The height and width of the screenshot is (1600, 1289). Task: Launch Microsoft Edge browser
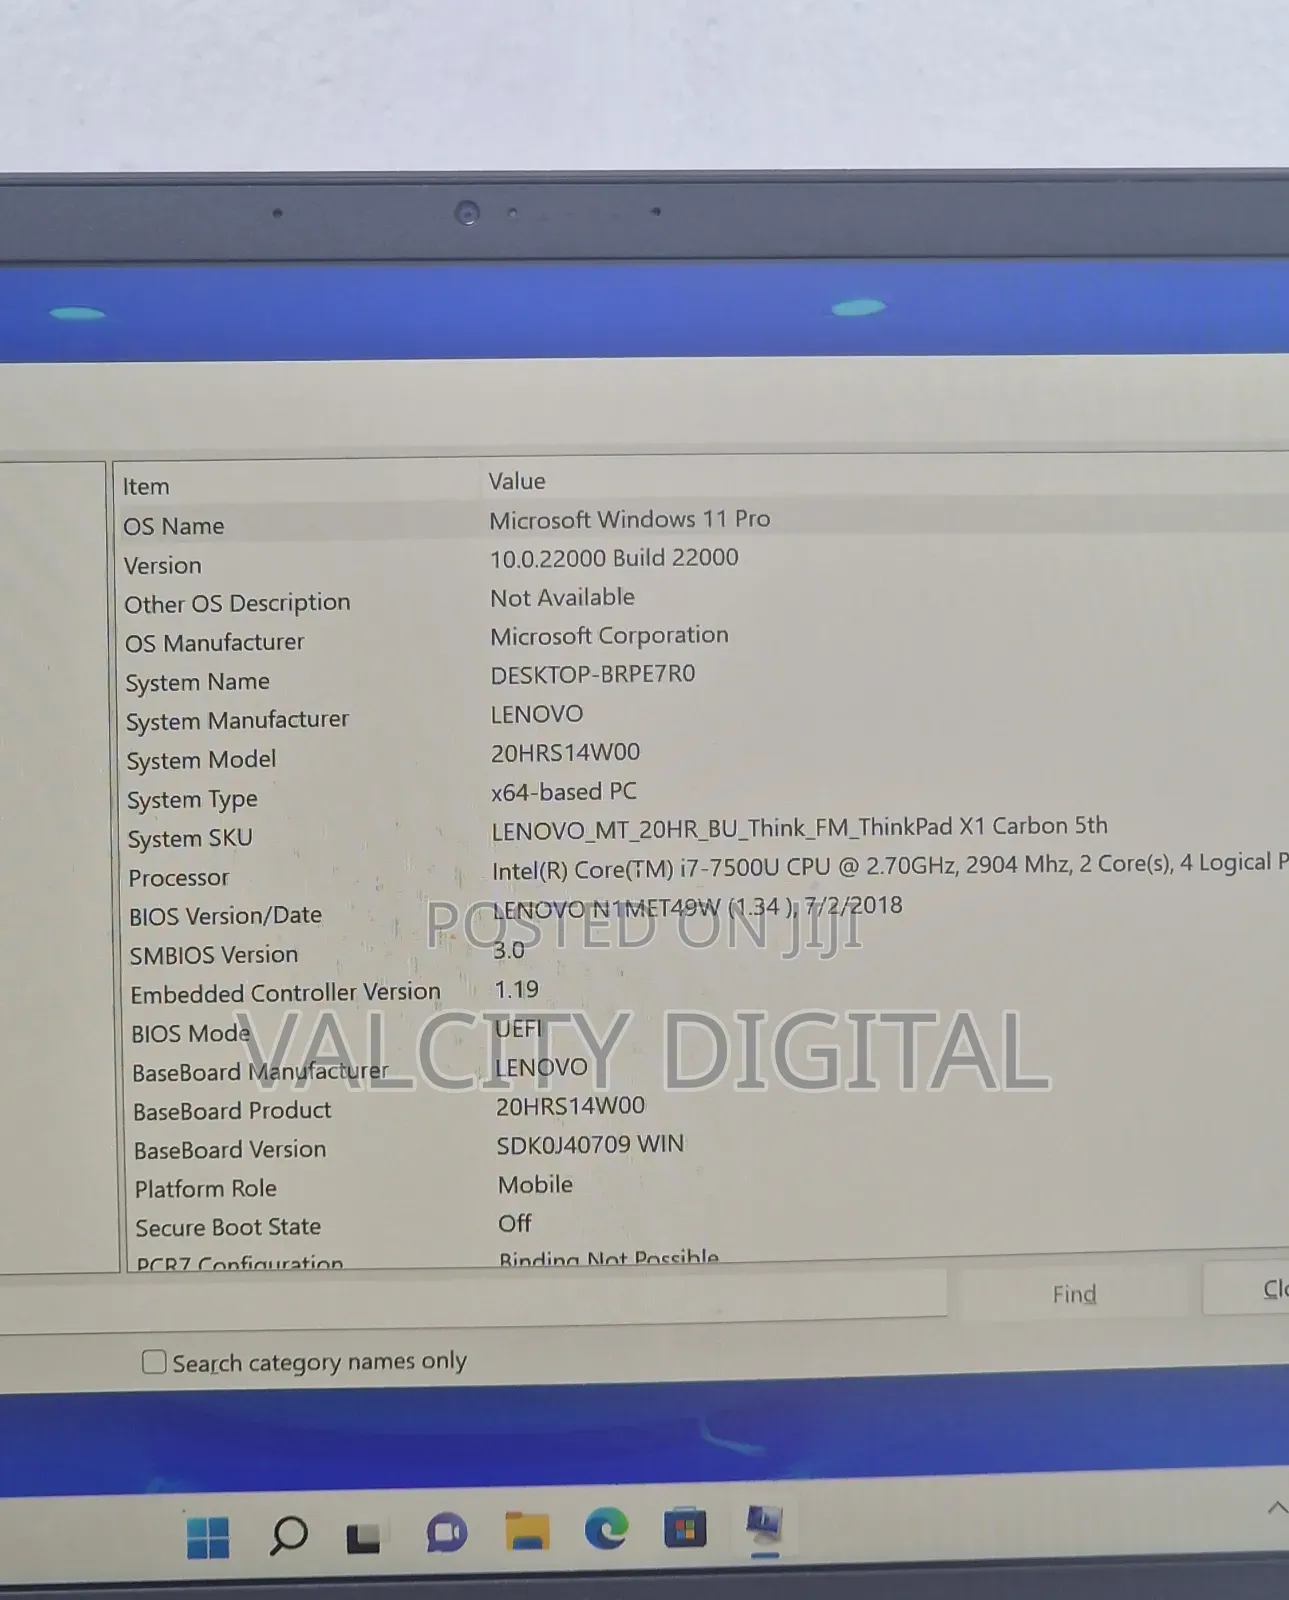coord(606,1528)
